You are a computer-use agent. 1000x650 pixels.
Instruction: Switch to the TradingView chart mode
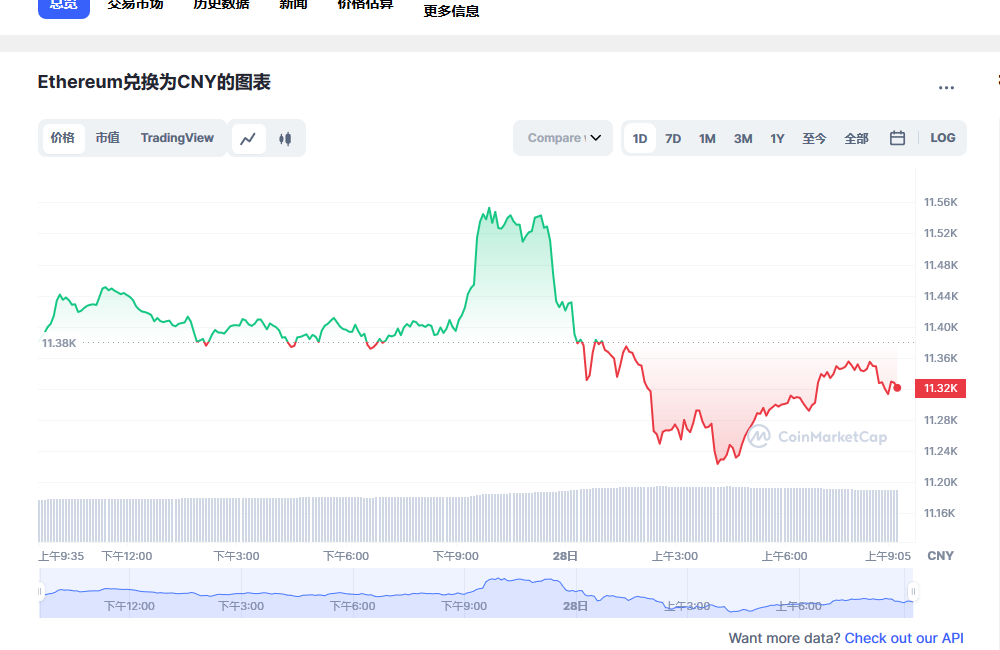pyautogui.click(x=177, y=138)
